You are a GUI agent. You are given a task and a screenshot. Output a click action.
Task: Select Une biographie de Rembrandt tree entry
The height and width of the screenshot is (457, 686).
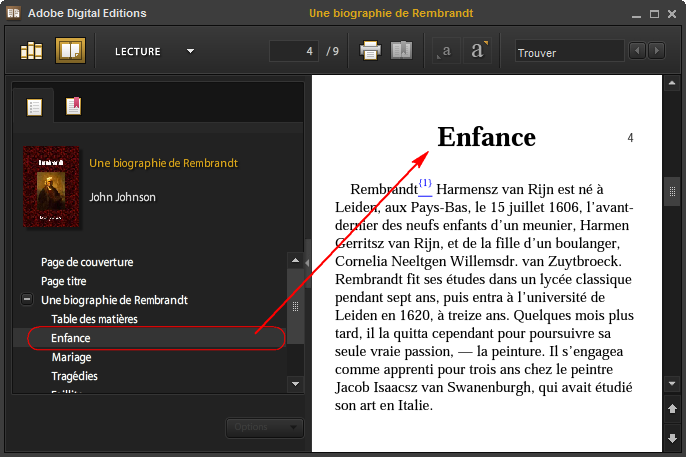[x=114, y=300]
